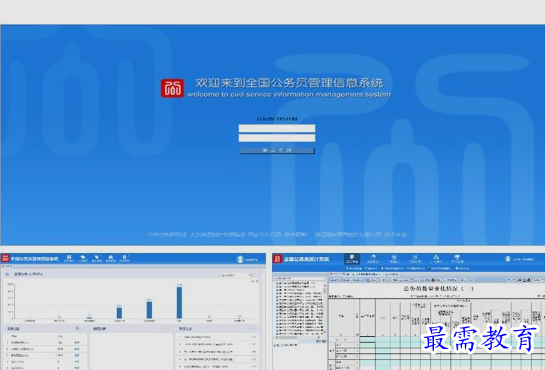
Task: Open the pie-chart icon tab in the statistics navigation bar
Action: (x=373, y=259)
